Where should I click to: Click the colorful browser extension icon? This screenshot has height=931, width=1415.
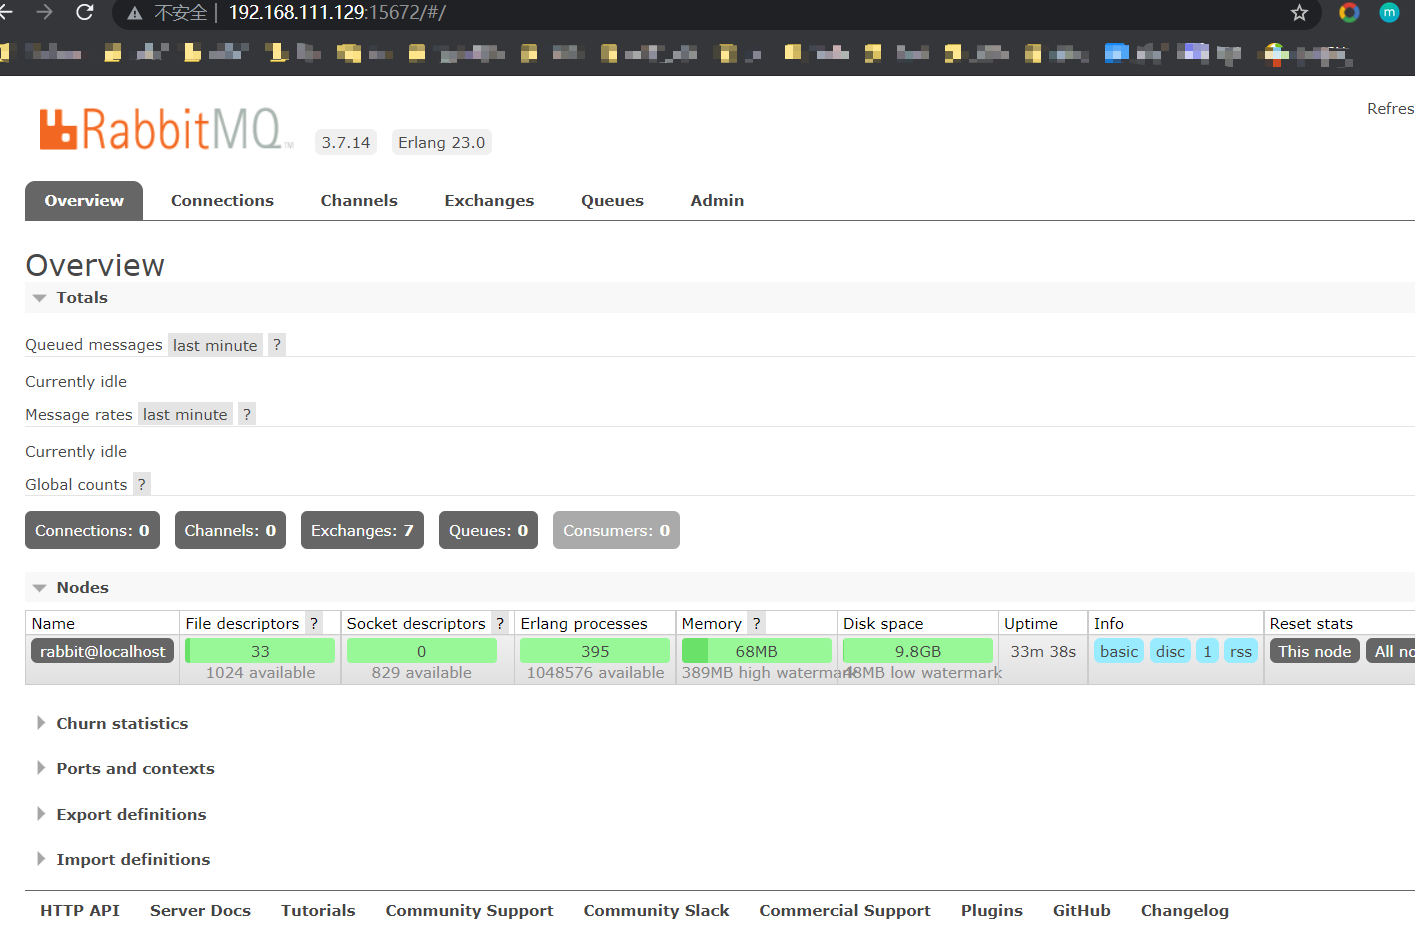pos(1349,12)
